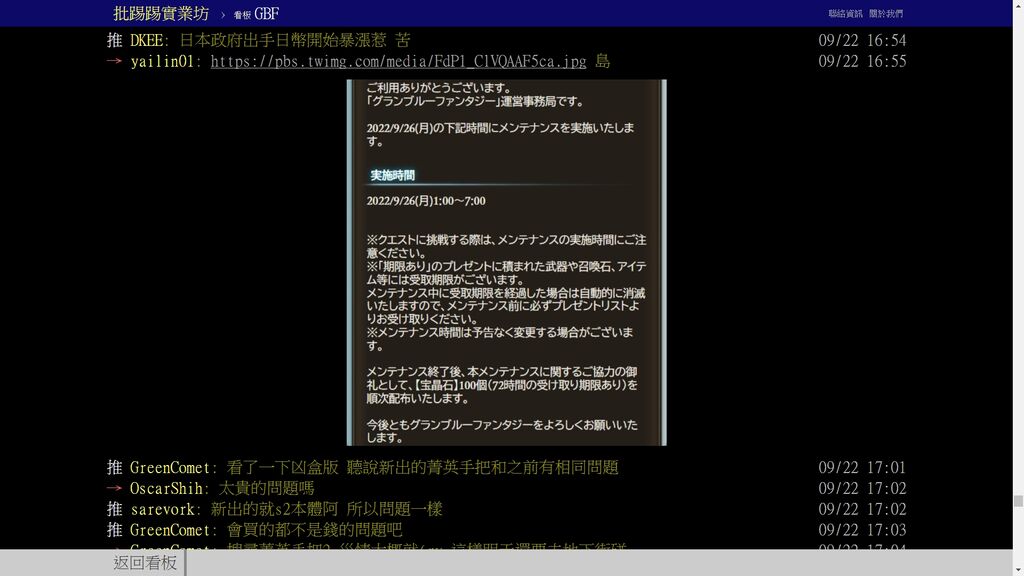1024x576 pixels.
Task: Open the 批踢踢實業坊 home link
Action: [x=161, y=13]
